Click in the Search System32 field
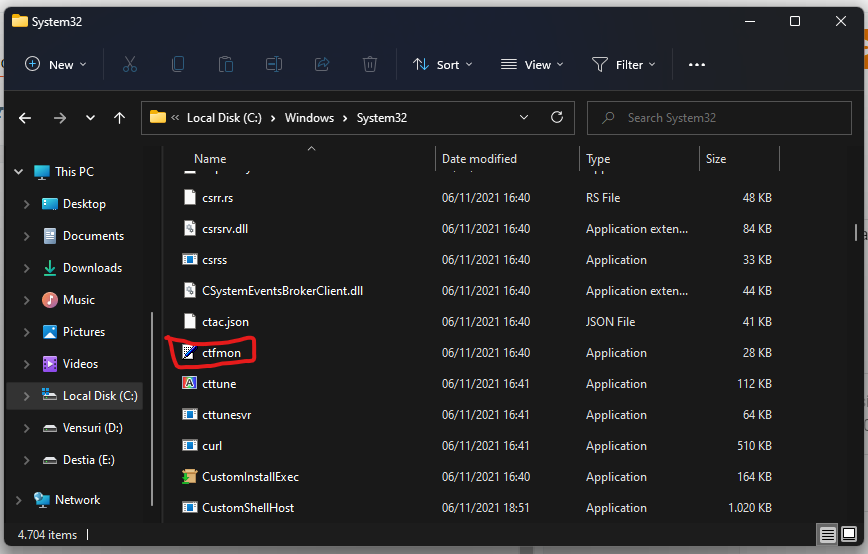Screen dimensions: 868x554 click(719, 118)
